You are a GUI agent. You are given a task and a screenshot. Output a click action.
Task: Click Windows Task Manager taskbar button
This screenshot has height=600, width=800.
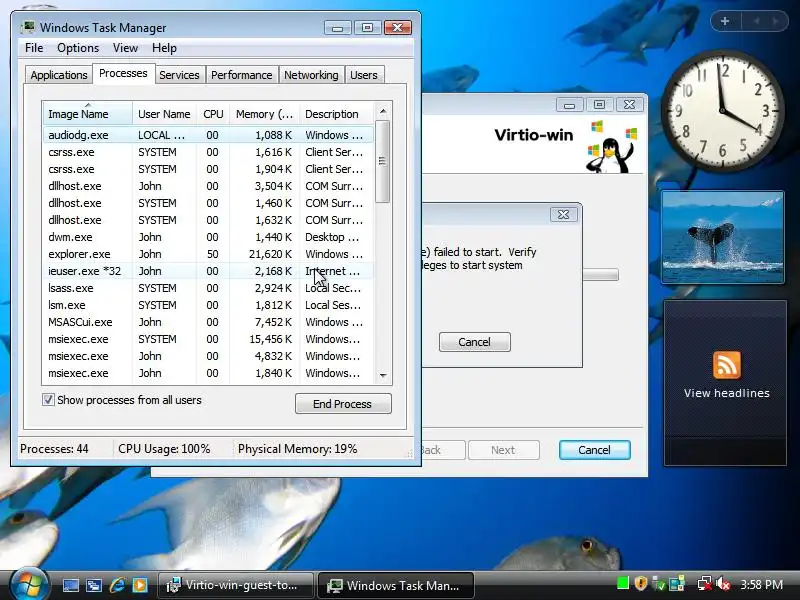tap(396, 585)
